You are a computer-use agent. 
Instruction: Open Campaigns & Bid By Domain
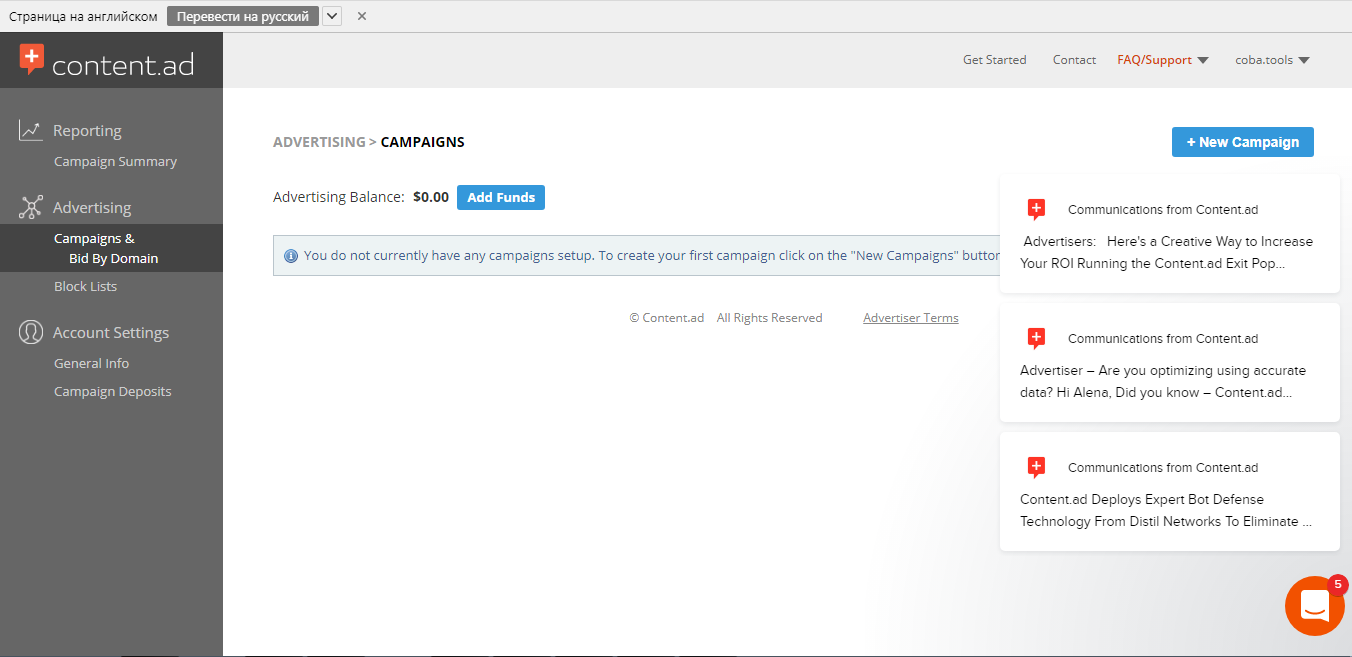click(x=111, y=248)
